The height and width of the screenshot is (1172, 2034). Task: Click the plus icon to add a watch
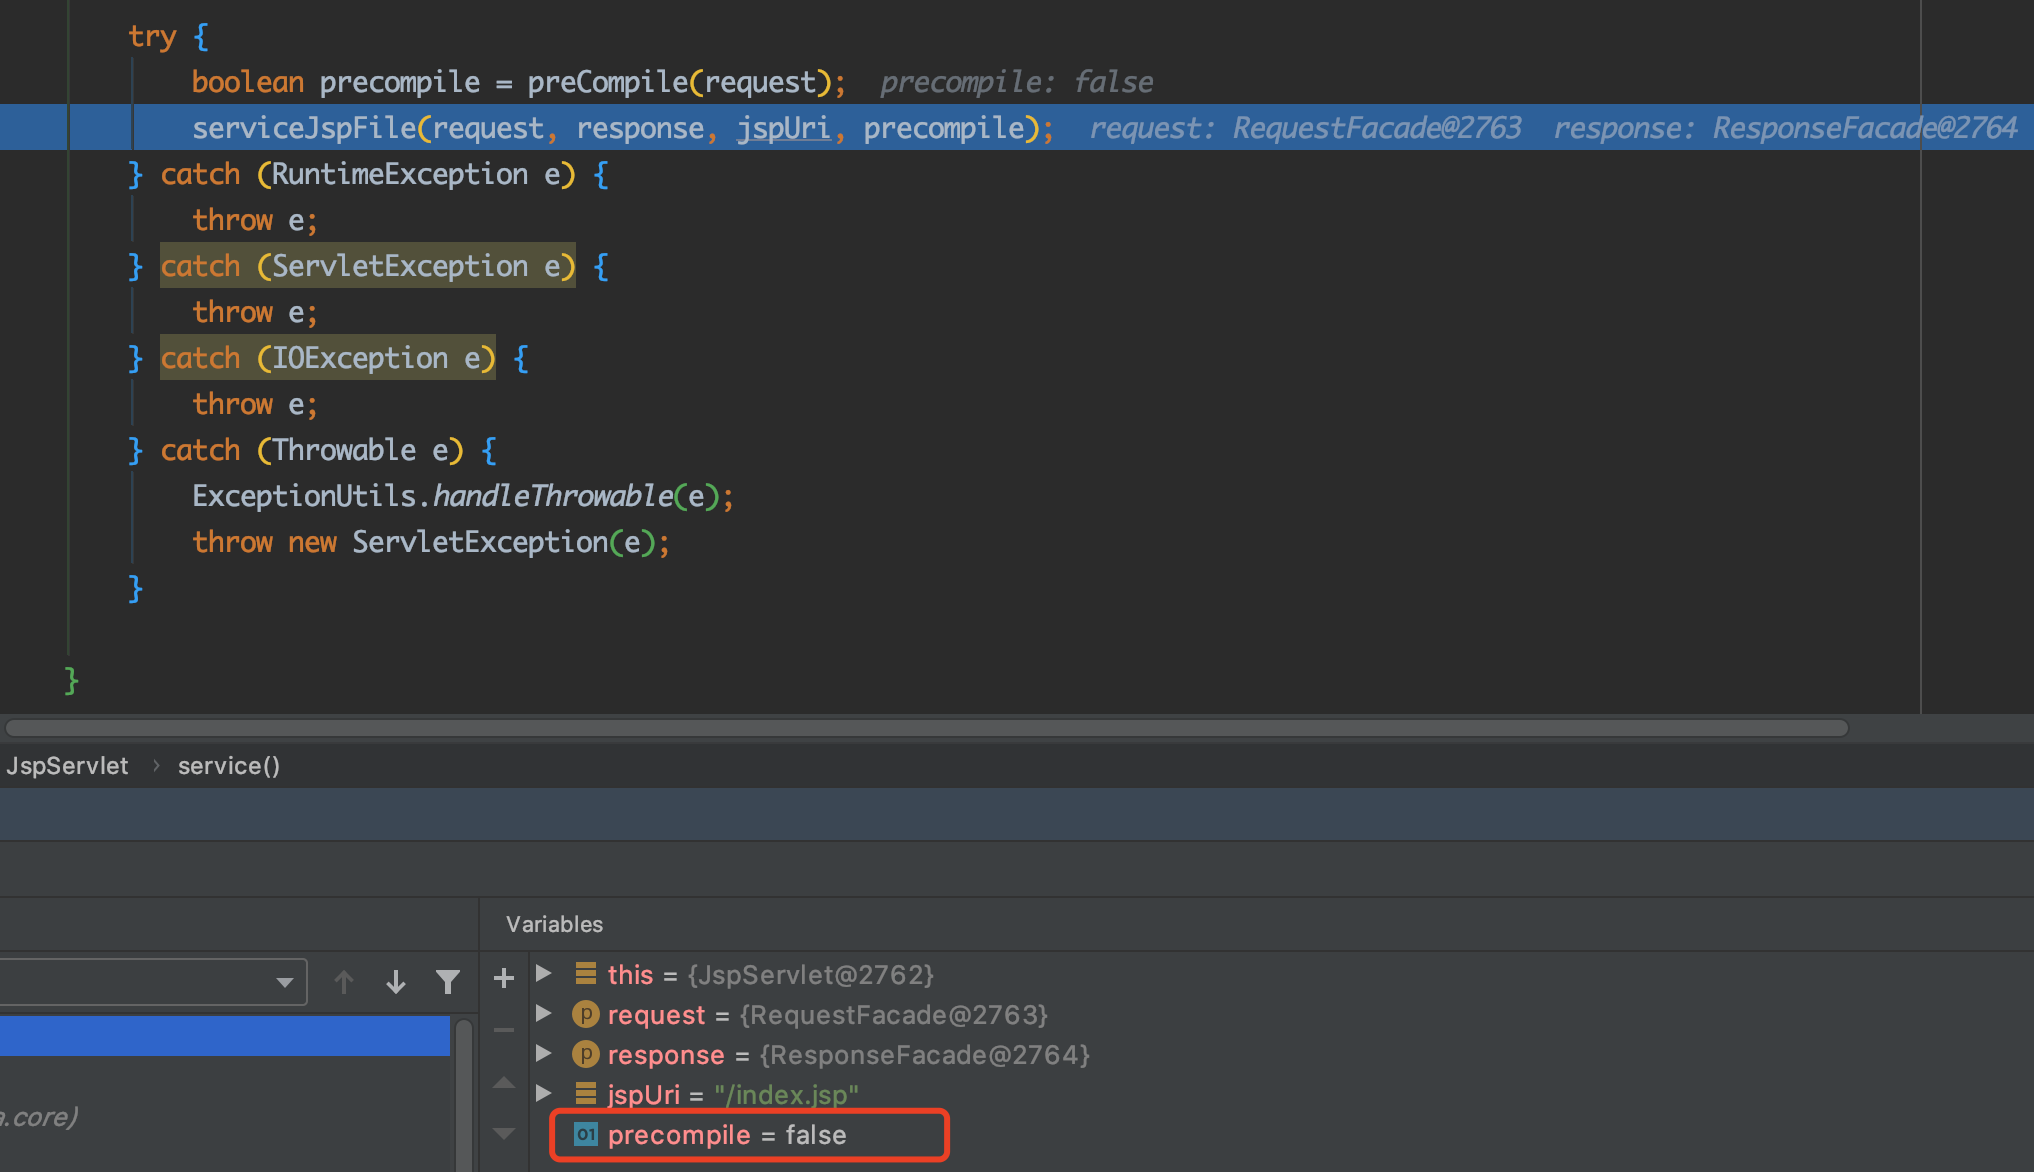coord(503,978)
